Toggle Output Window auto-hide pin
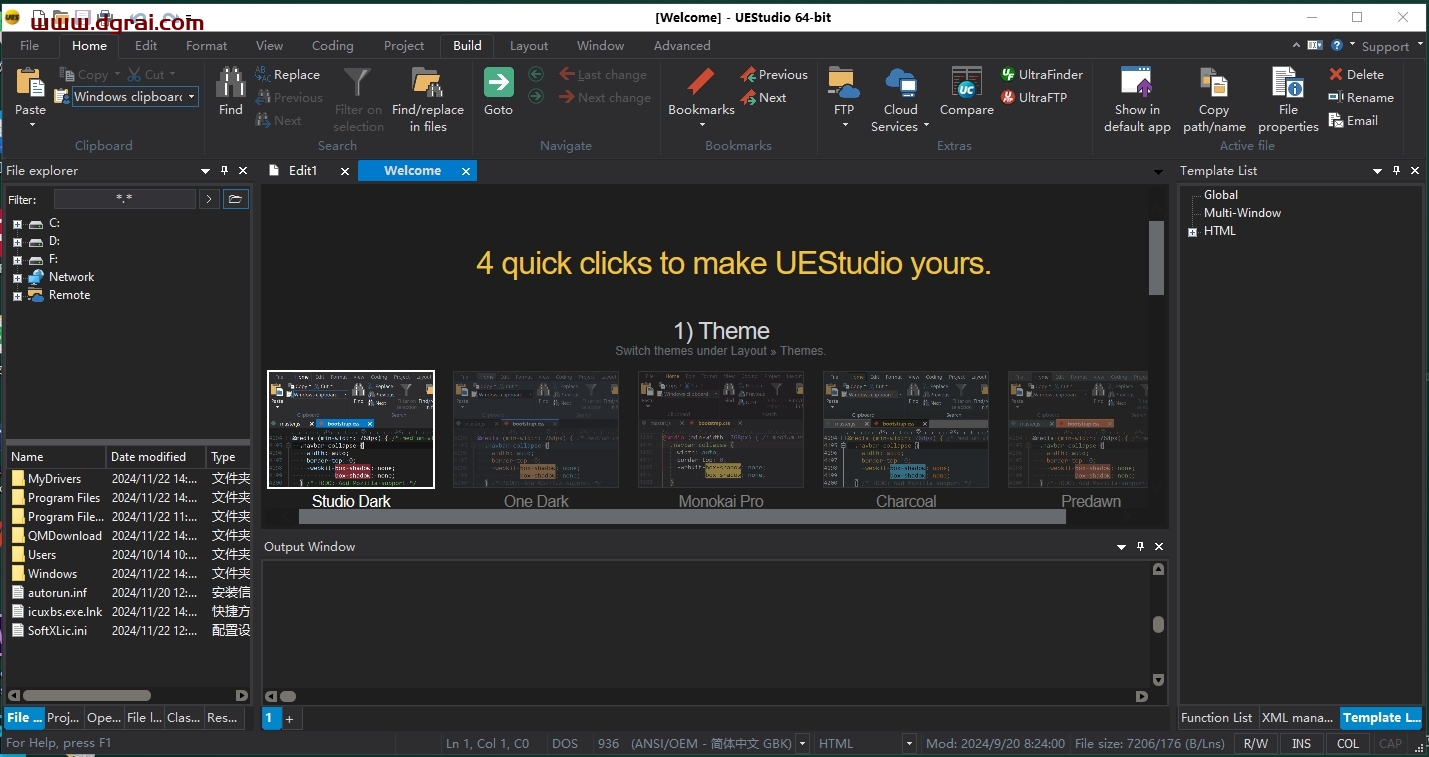Image resolution: width=1429 pixels, height=757 pixels. [x=1141, y=547]
